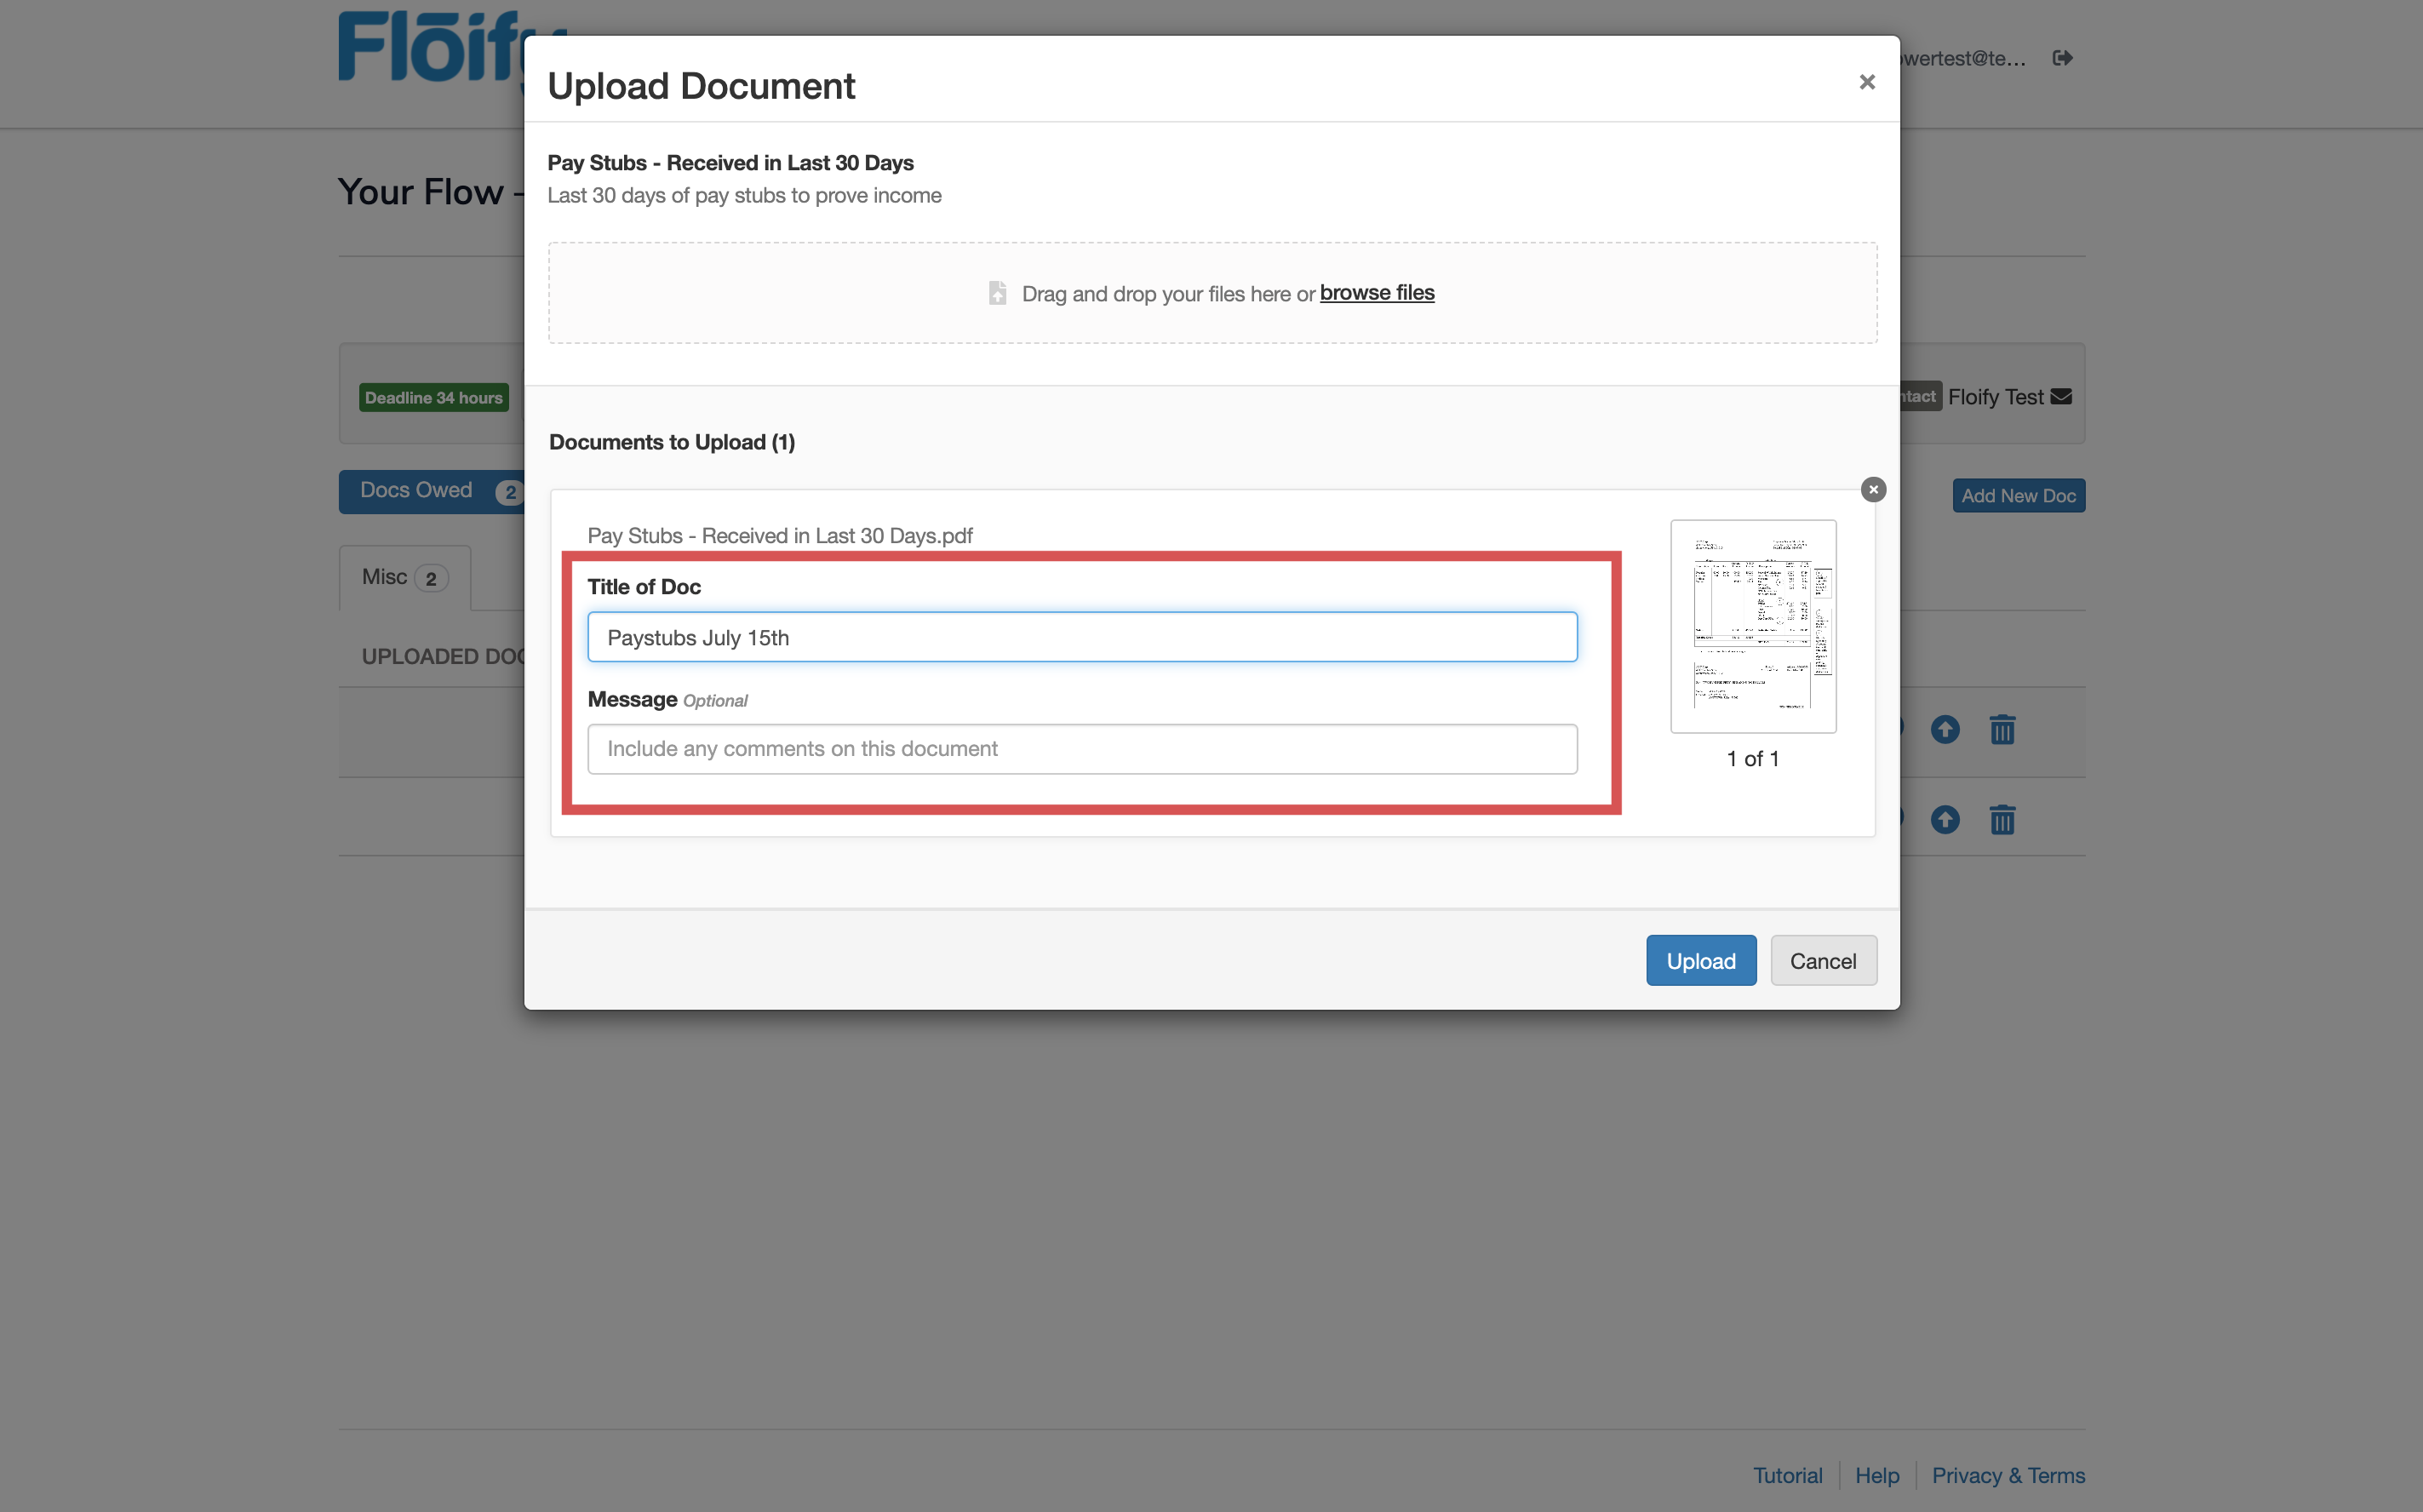Click upper trash icon in document row
This screenshot has width=2423, height=1512.
[2002, 729]
